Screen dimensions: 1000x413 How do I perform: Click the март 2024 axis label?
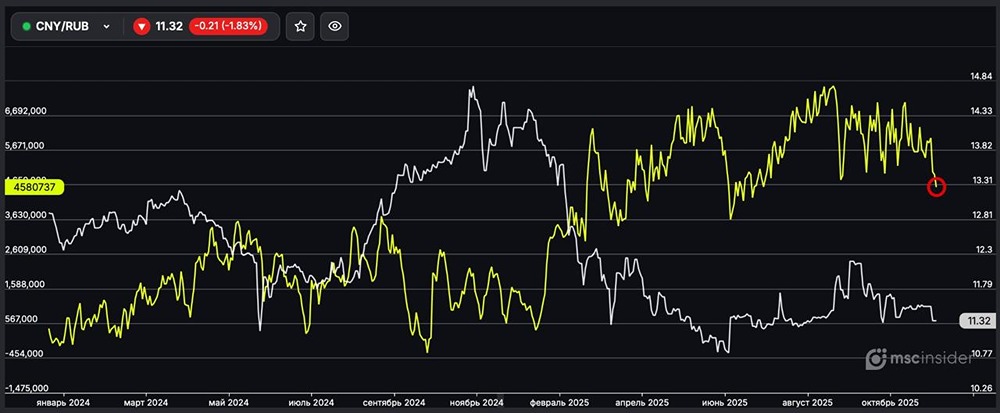pos(147,403)
